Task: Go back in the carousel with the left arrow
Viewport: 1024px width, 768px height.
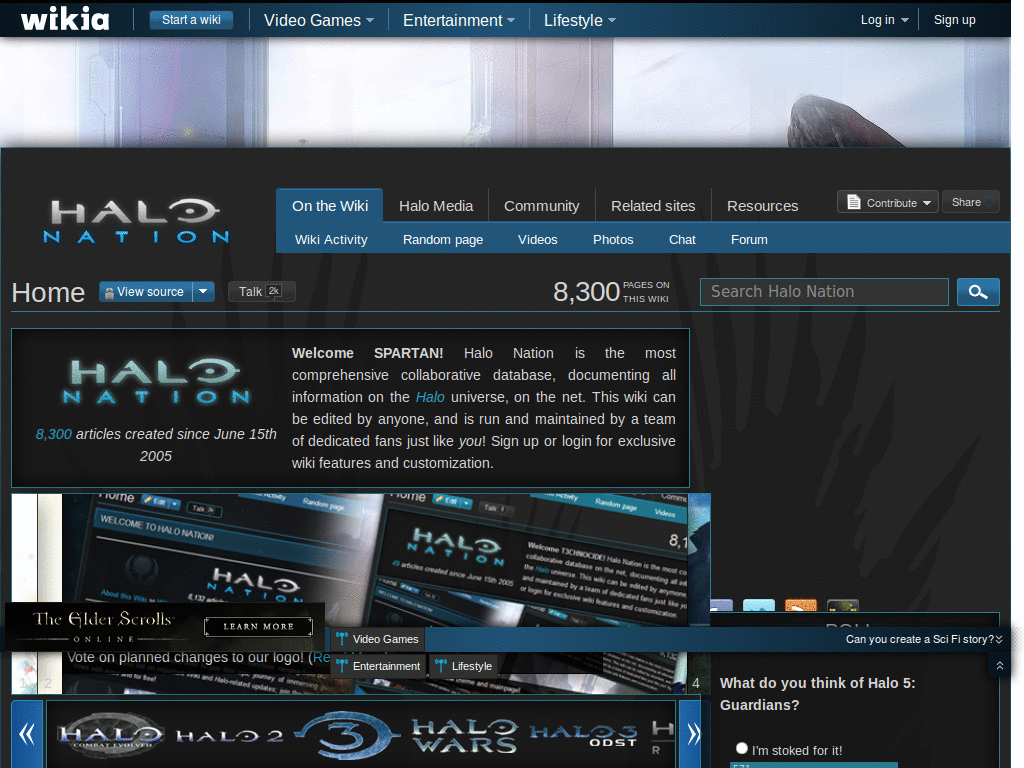Action: click(x=27, y=733)
